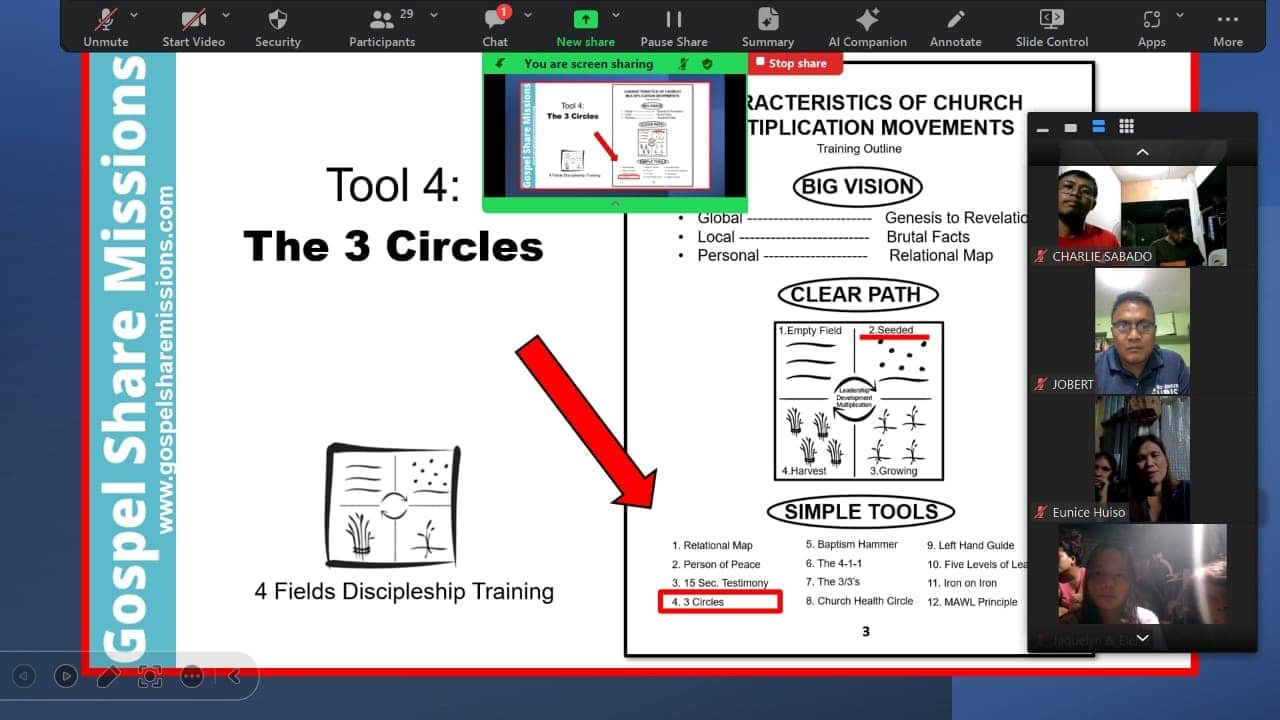The height and width of the screenshot is (720, 1280).
Task: Expand audio options arrow beside Unmute
Action: click(135, 15)
